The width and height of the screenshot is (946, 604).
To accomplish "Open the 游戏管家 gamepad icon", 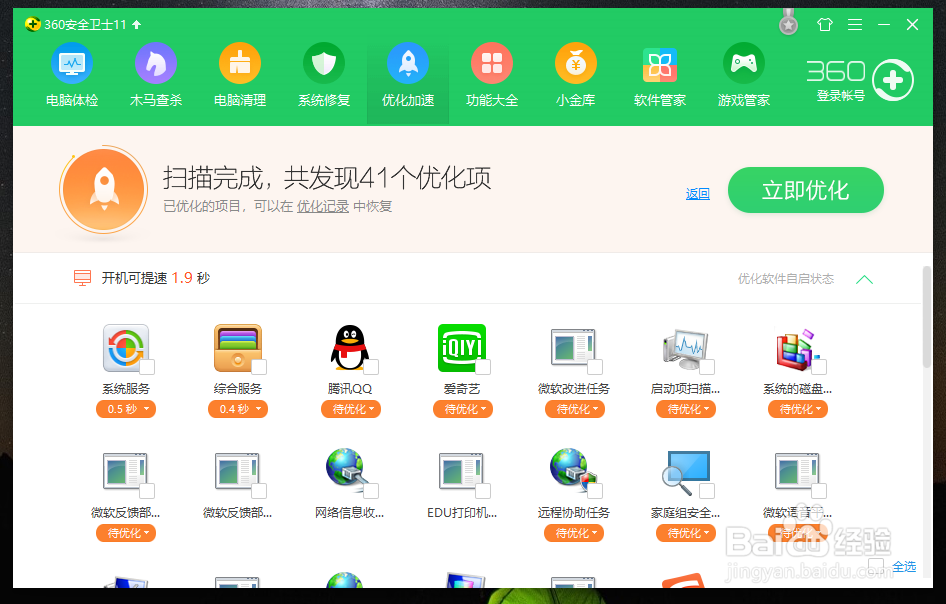I will (x=743, y=63).
